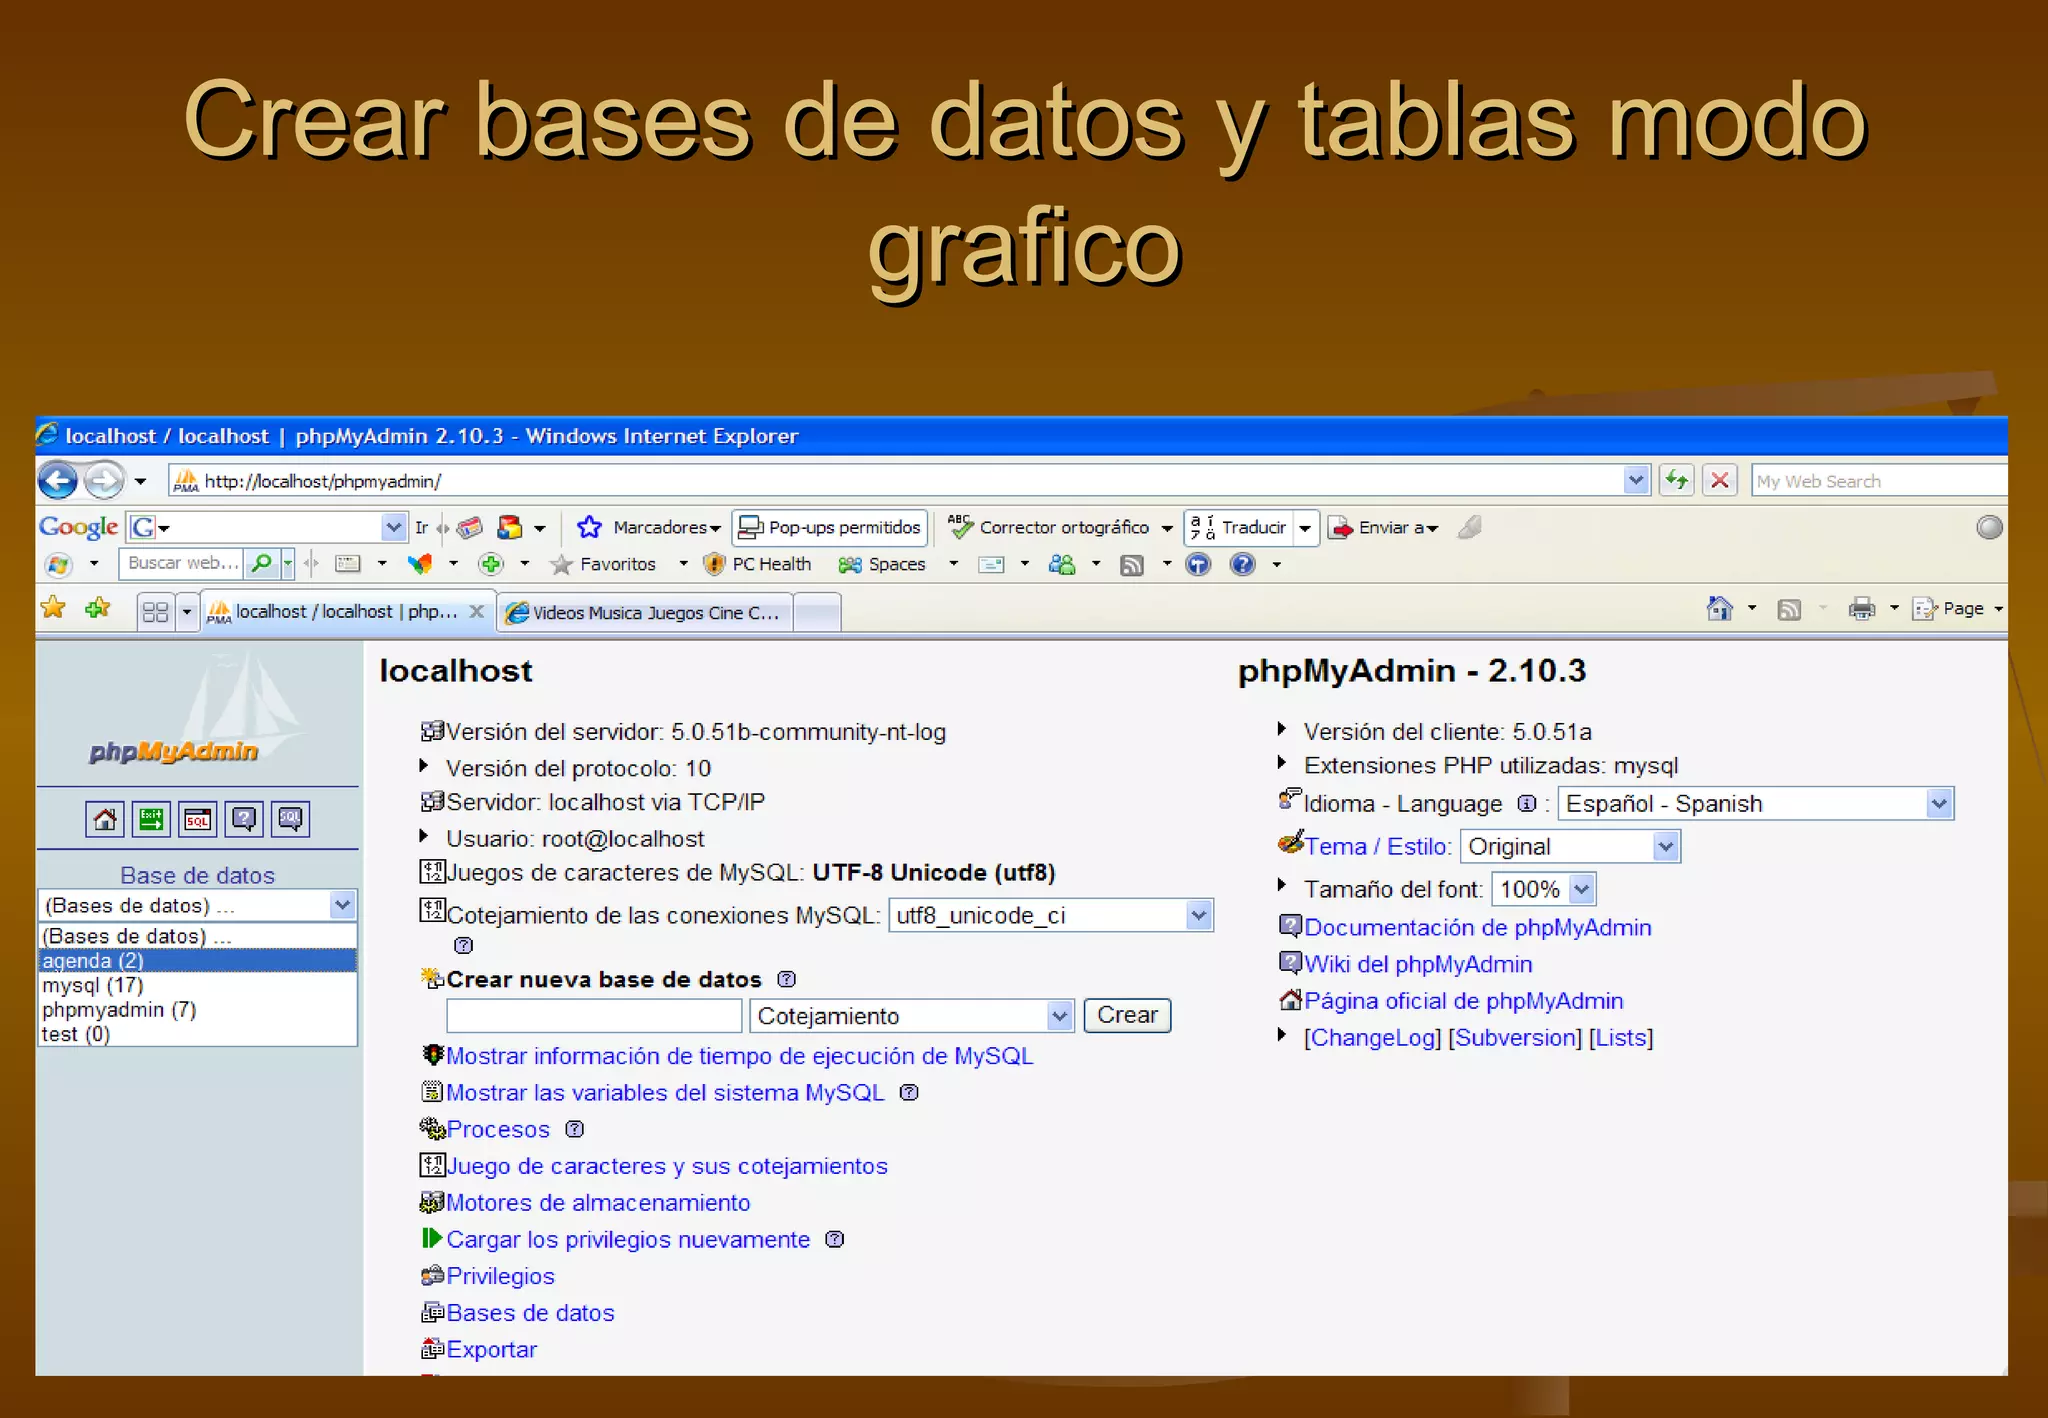Open the SQL documentation sidebar icon
This screenshot has width=2048, height=1418.
click(290, 820)
